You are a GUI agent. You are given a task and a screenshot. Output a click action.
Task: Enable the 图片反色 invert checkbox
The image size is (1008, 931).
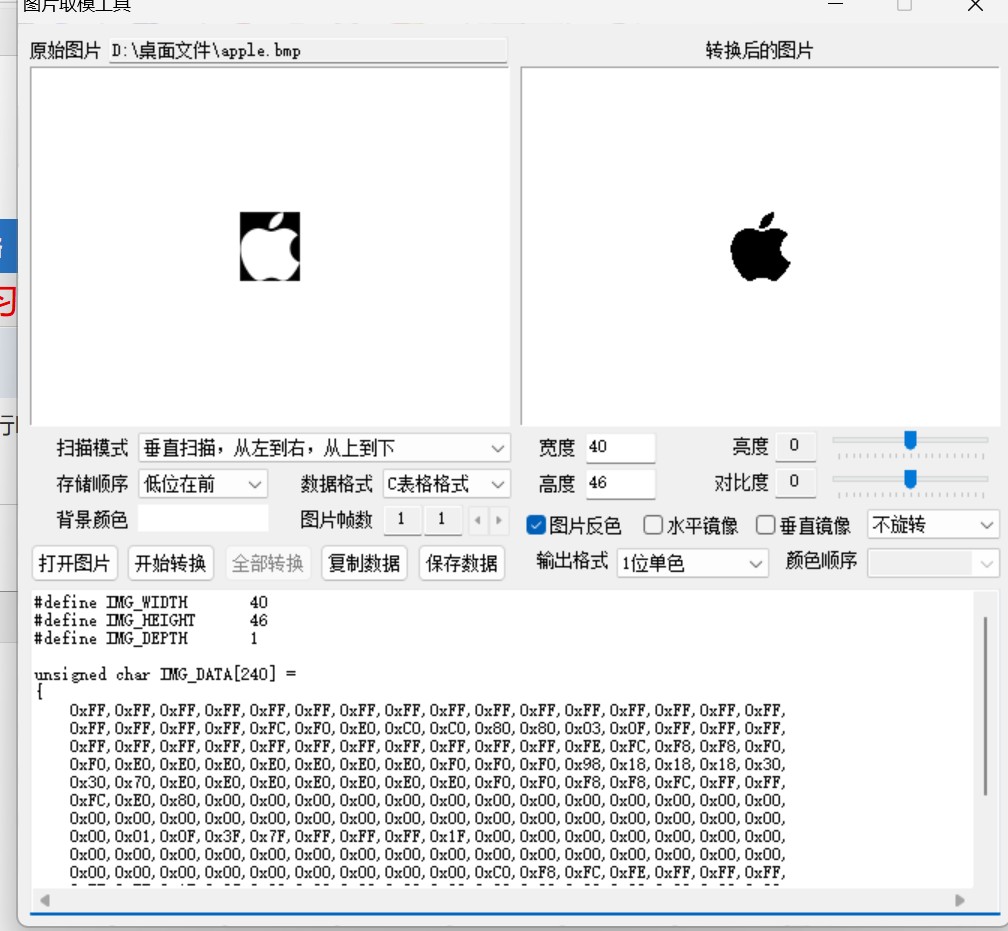536,525
